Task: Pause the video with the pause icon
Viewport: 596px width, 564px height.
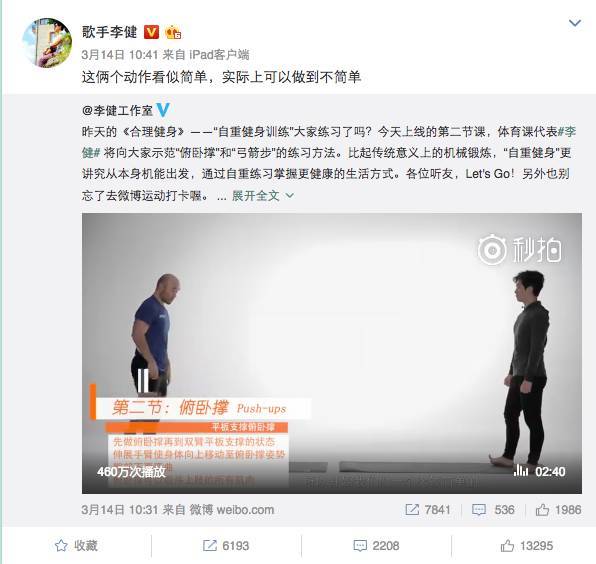Action: (143, 380)
